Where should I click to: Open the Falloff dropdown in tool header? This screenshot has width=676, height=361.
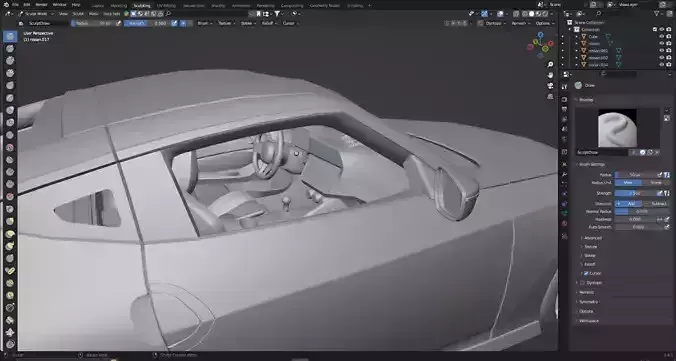click(x=269, y=23)
